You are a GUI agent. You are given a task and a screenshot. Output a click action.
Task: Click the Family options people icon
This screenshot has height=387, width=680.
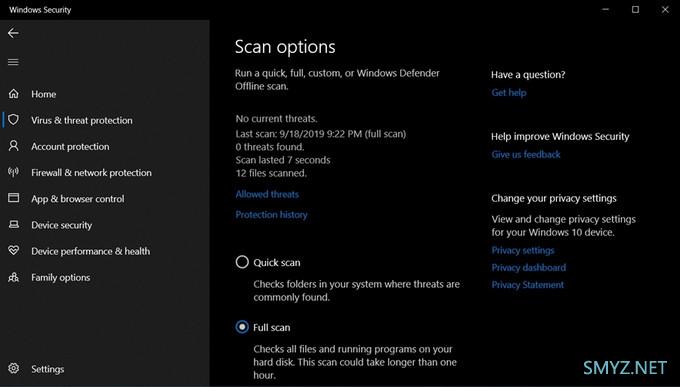click(x=13, y=277)
